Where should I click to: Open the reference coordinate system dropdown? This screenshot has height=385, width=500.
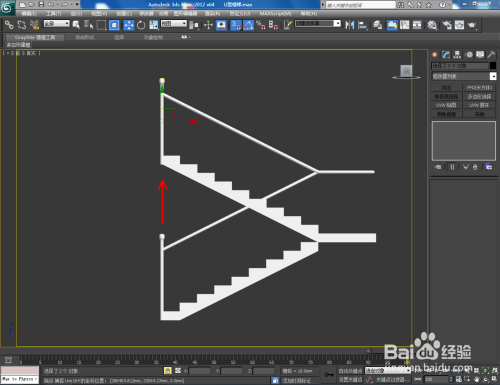pos(174,24)
